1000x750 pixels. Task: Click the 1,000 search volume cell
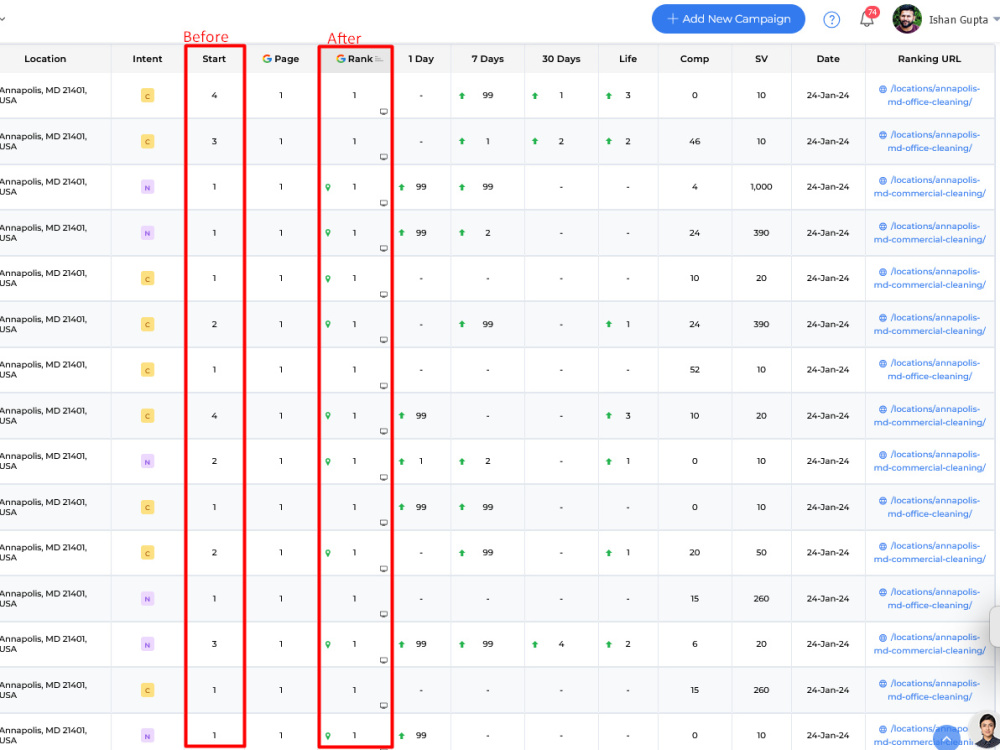click(x=761, y=188)
